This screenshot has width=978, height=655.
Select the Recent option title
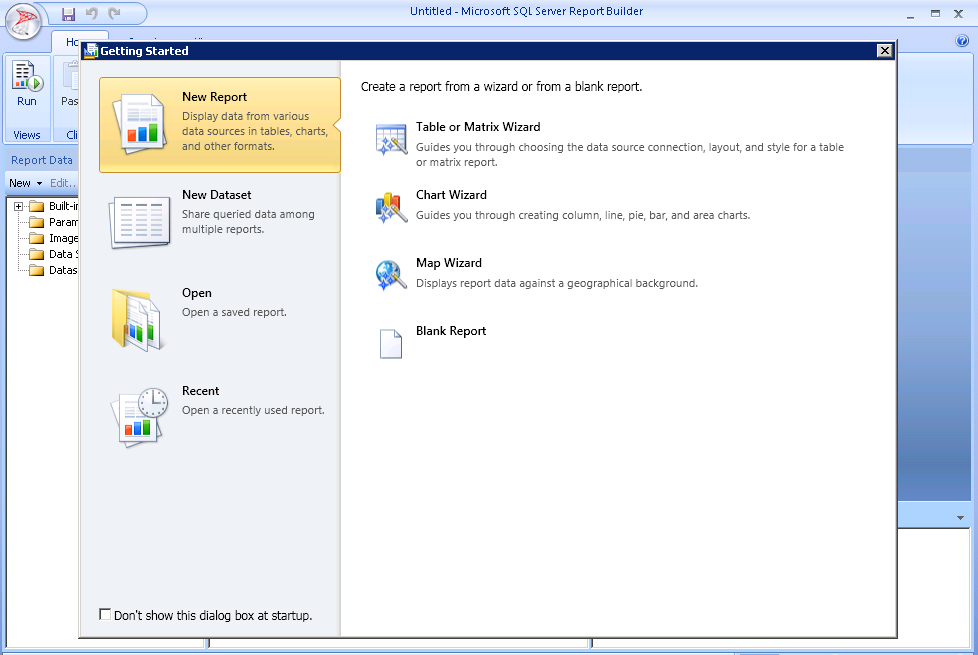[x=201, y=391]
